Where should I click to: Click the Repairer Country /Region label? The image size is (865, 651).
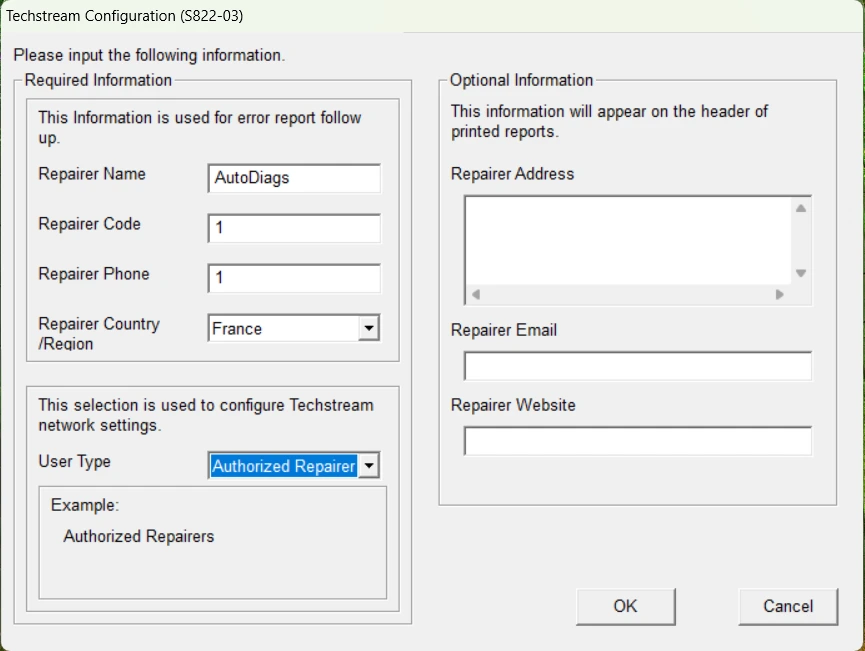99,333
